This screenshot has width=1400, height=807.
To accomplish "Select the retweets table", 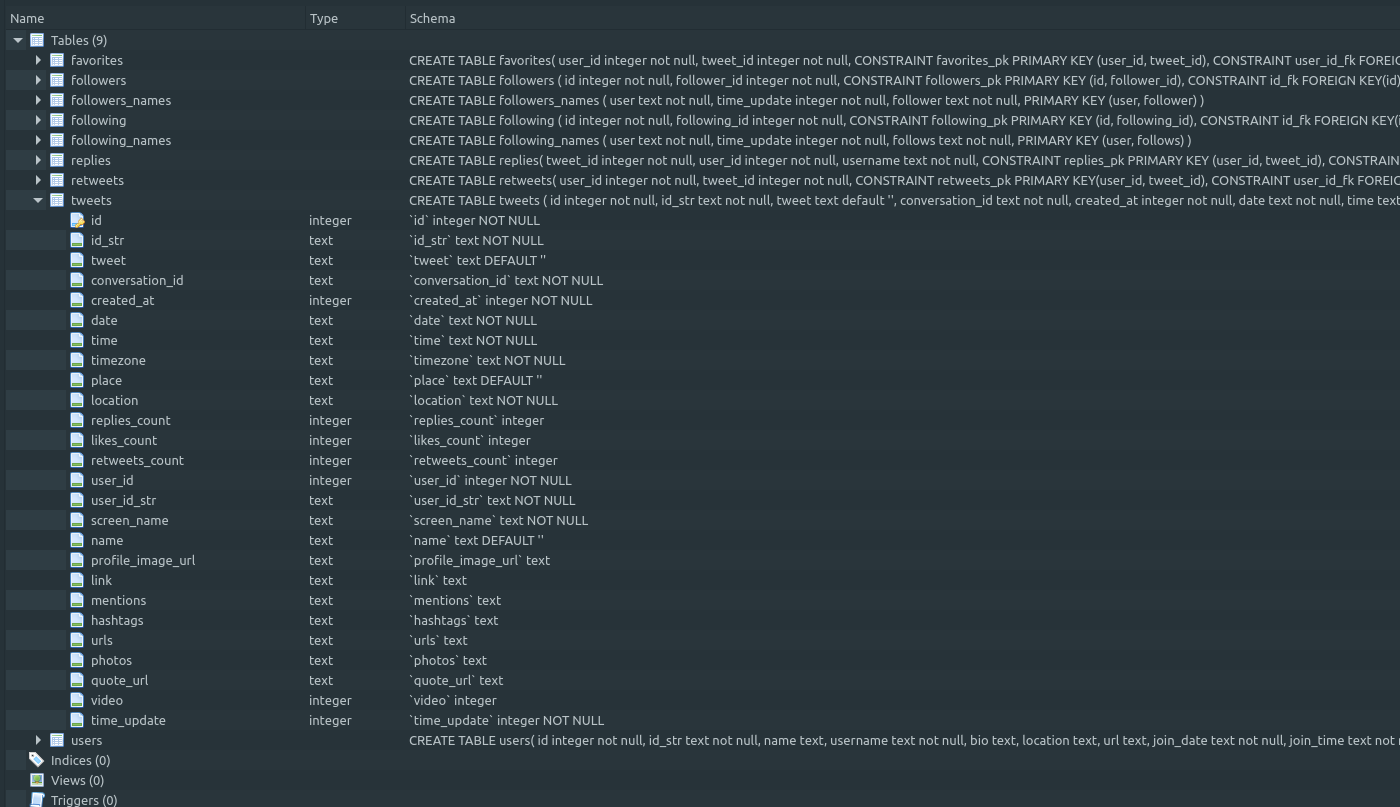I will click(97, 180).
